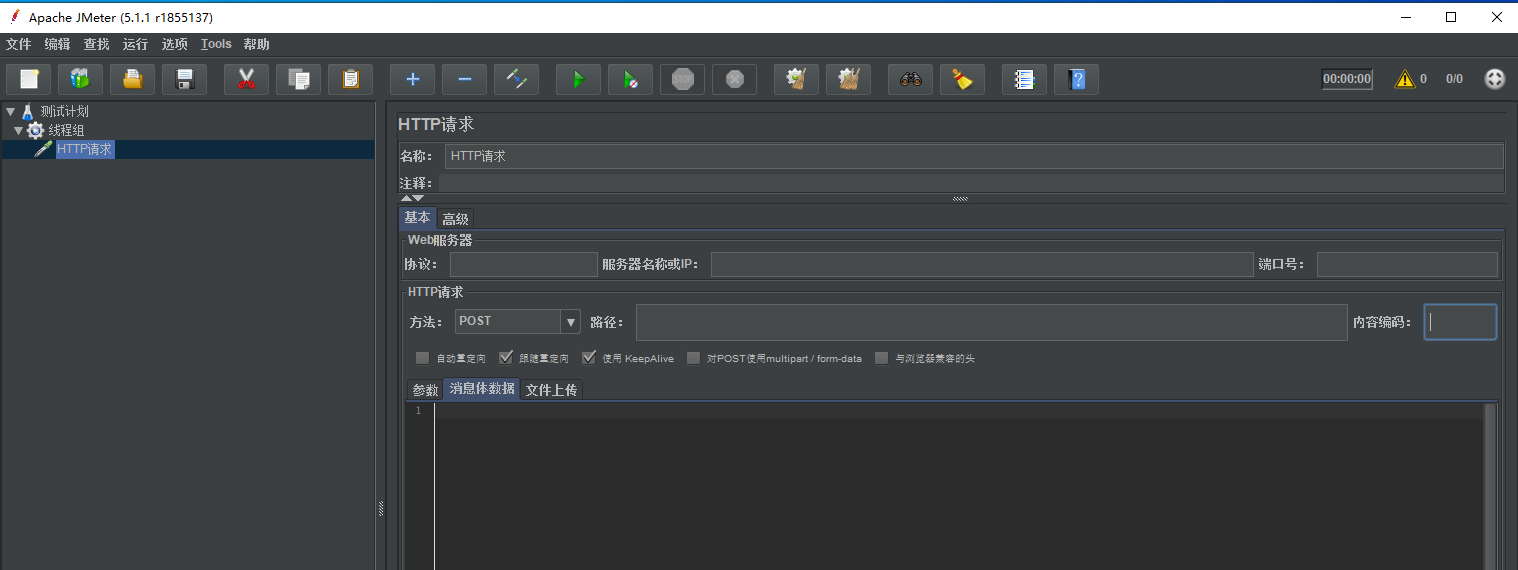Select the HTTP请求 sampler in tree
The width and height of the screenshot is (1518, 570).
tap(84, 149)
